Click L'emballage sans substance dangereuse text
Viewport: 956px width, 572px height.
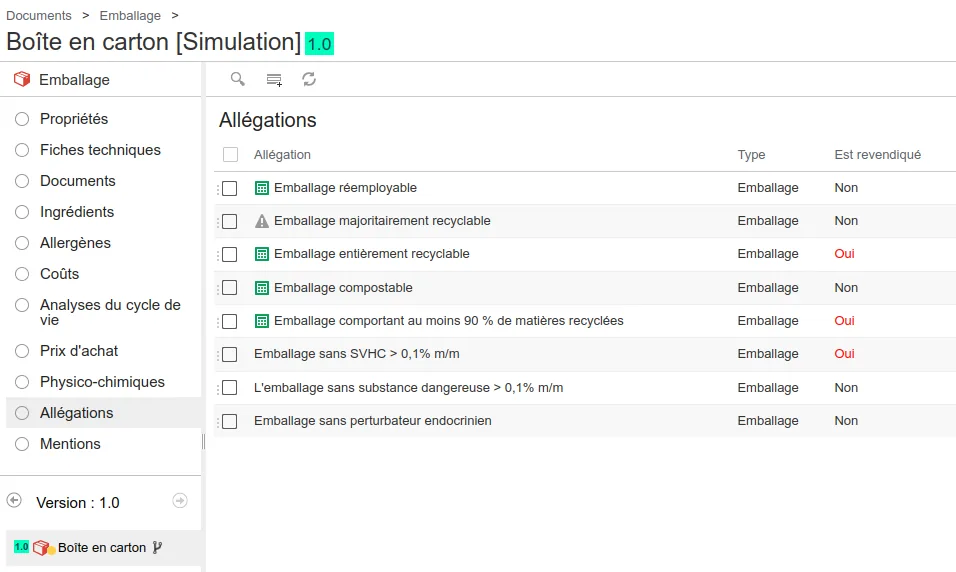(408, 388)
